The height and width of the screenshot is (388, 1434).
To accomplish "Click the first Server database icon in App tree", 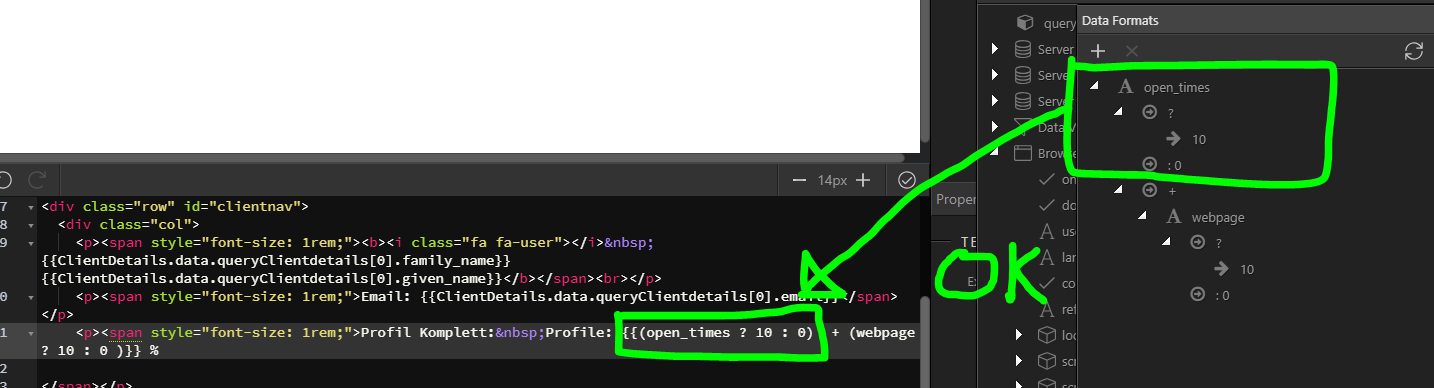I will (x=1022, y=49).
